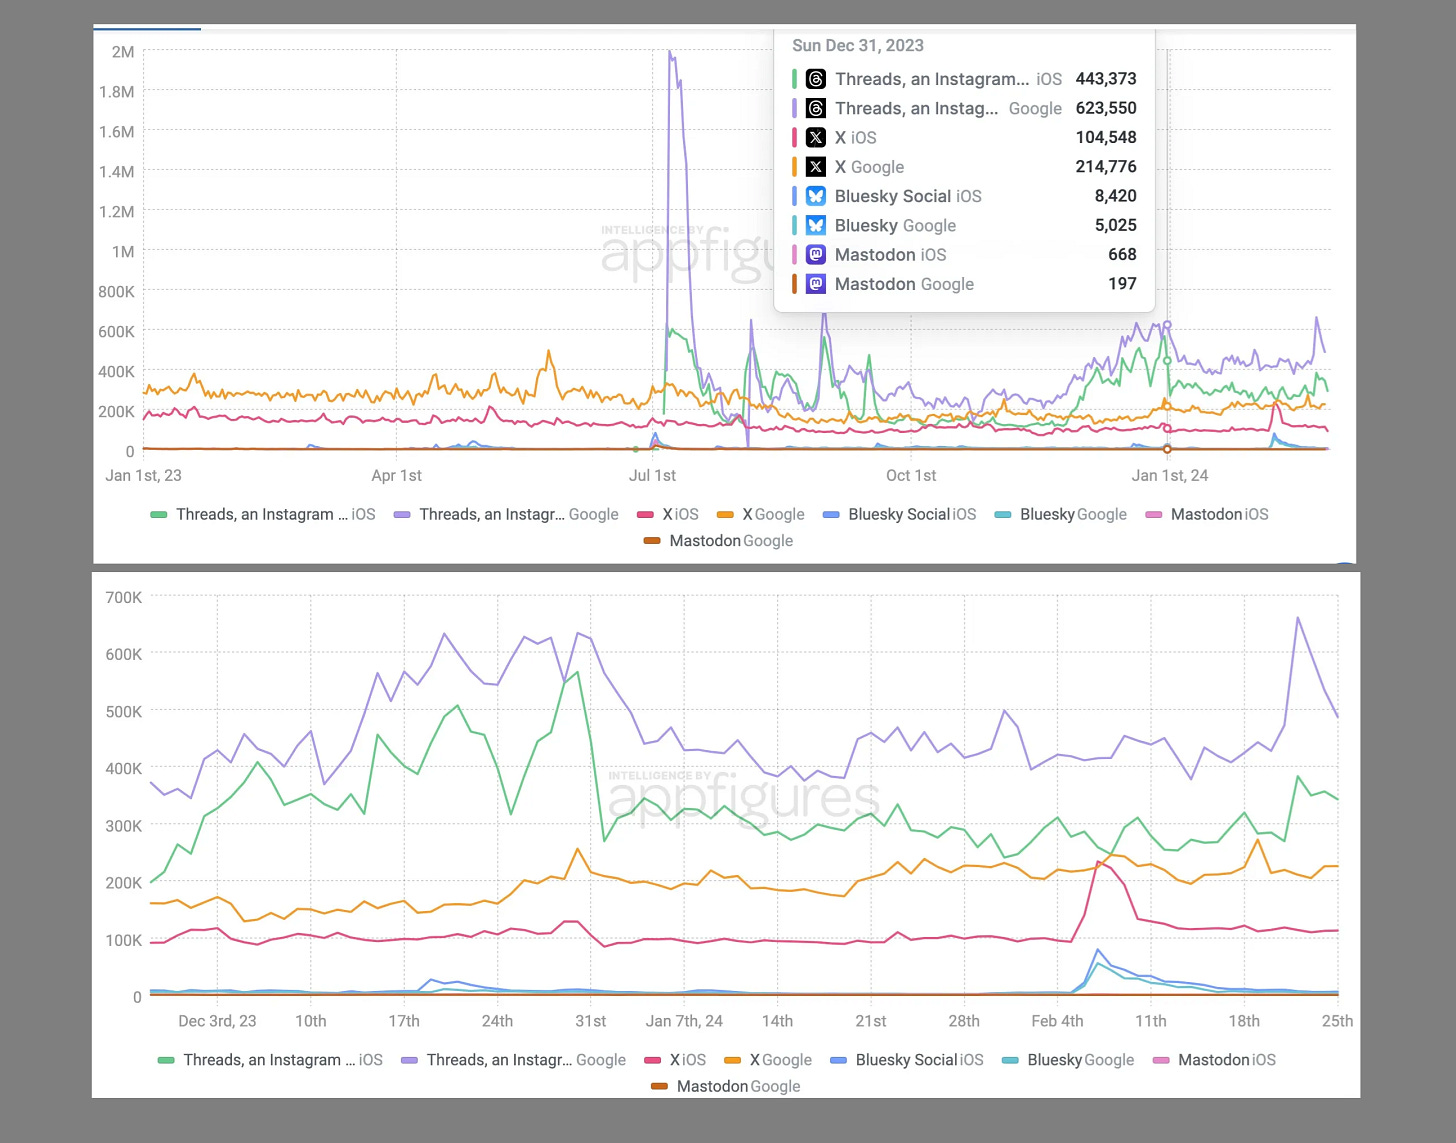Click the tooltip value 668
Viewport: 1456px width, 1143px height.
[x=1122, y=255]
